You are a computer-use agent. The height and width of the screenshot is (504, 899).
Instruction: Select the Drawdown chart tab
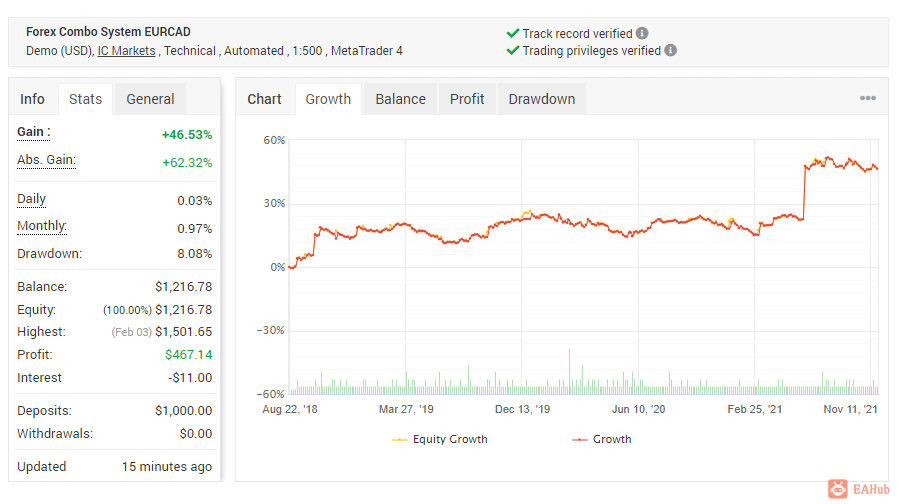[541, 99]
